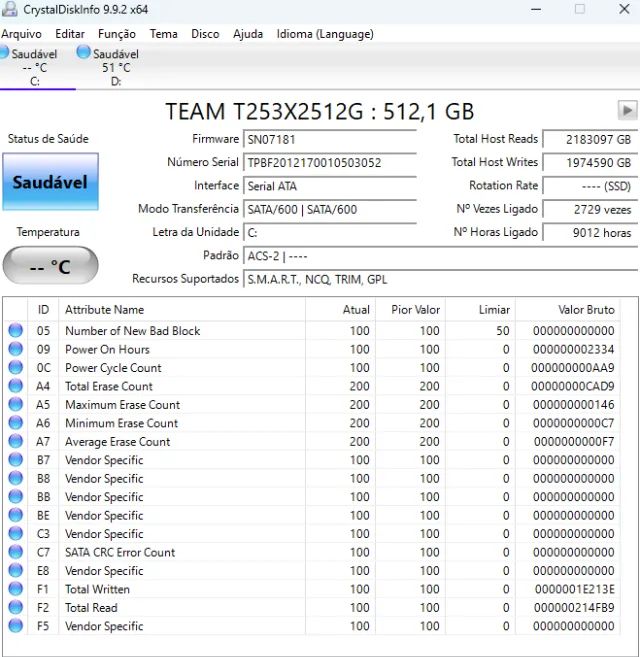Viewport: 640px width, 657px height.
Task: Click power-on hours value 9012 horas
Action: [x=590, y=233]
